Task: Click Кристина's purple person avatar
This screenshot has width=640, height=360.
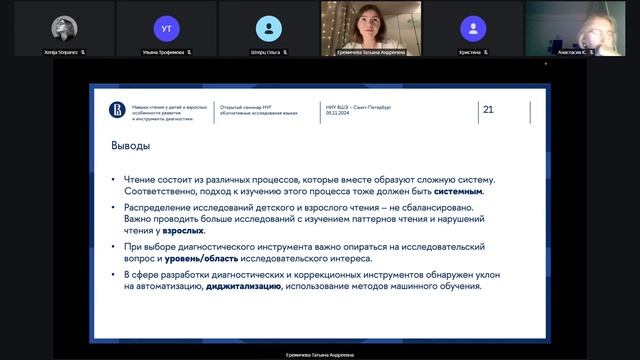Action: tap(473, 29)
